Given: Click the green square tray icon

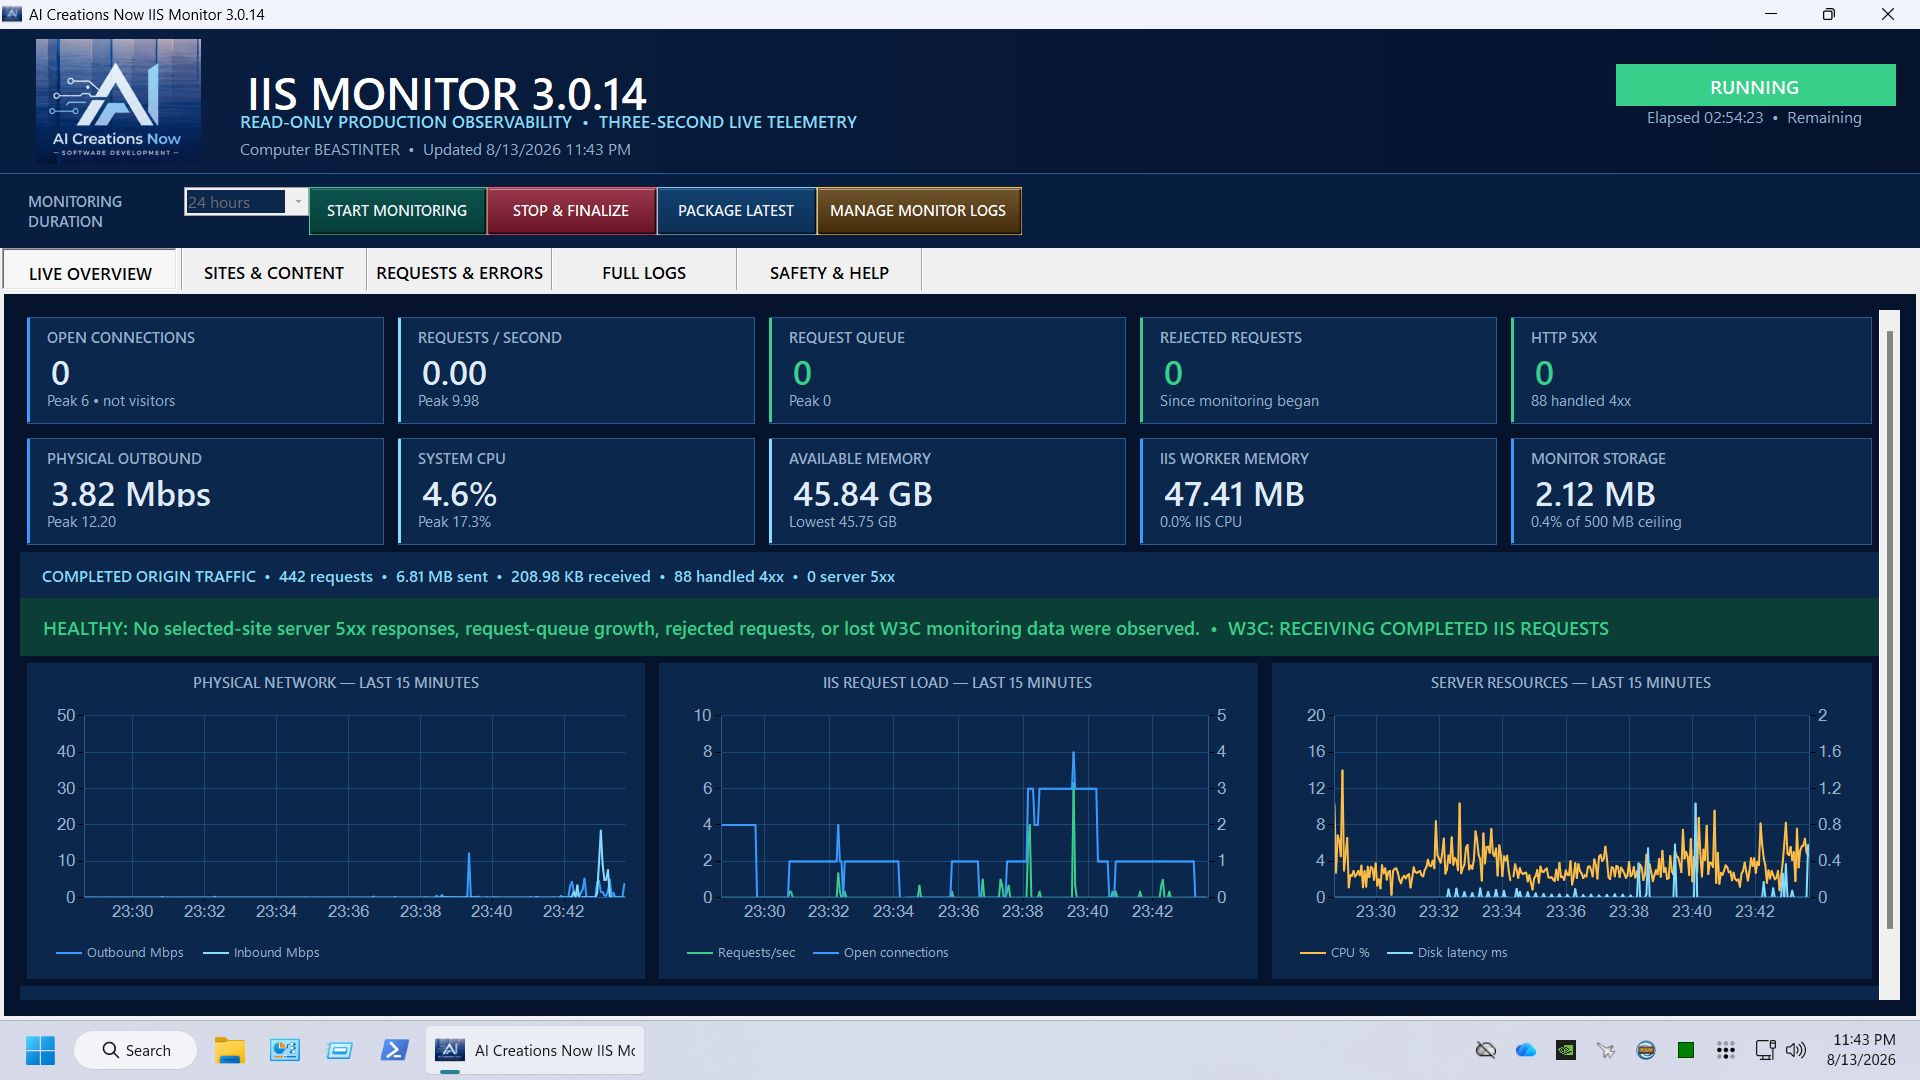Looking at the screenshot, I should (x=1686, y=1050).
